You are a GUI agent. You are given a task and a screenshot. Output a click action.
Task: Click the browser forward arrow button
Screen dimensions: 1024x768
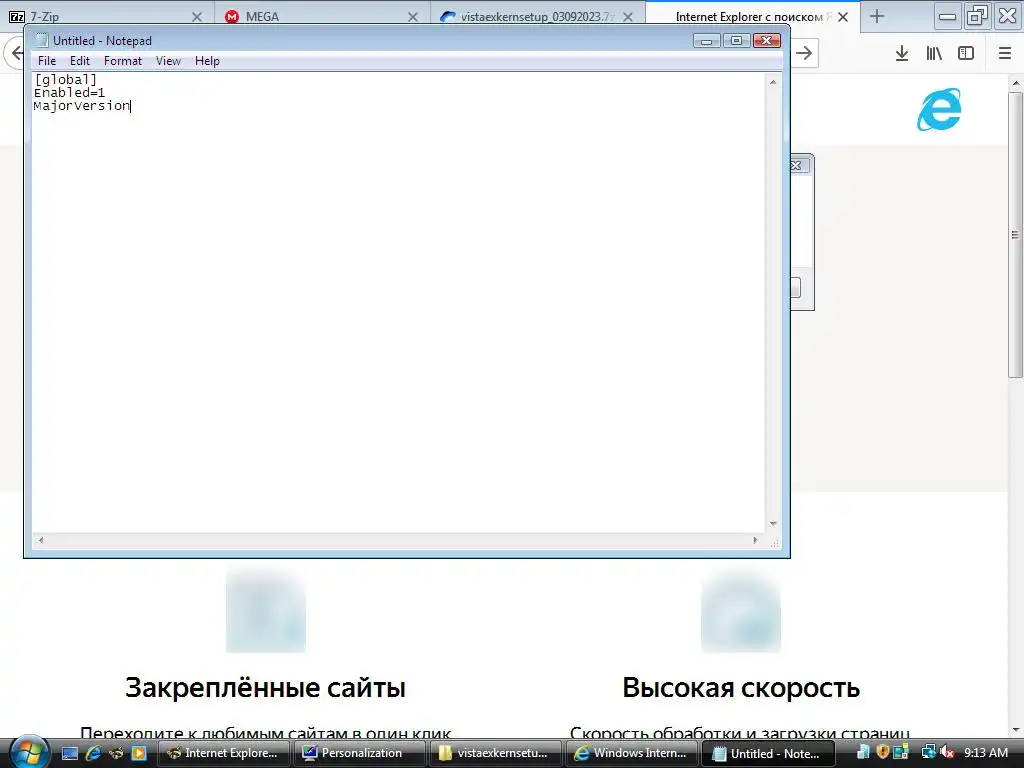click(804, 53)
